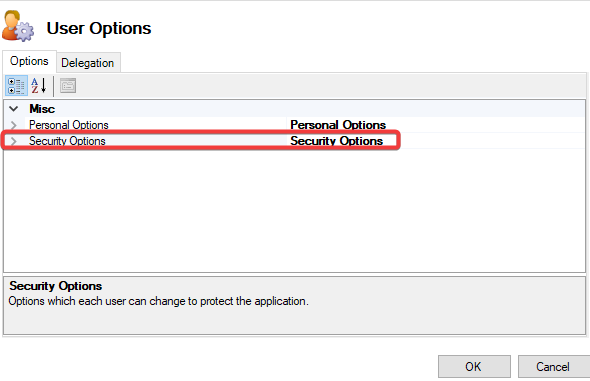This screenshot has height=381, width=590.
Task: Expand the Personal Options arrow
Action: coord(14,125)
